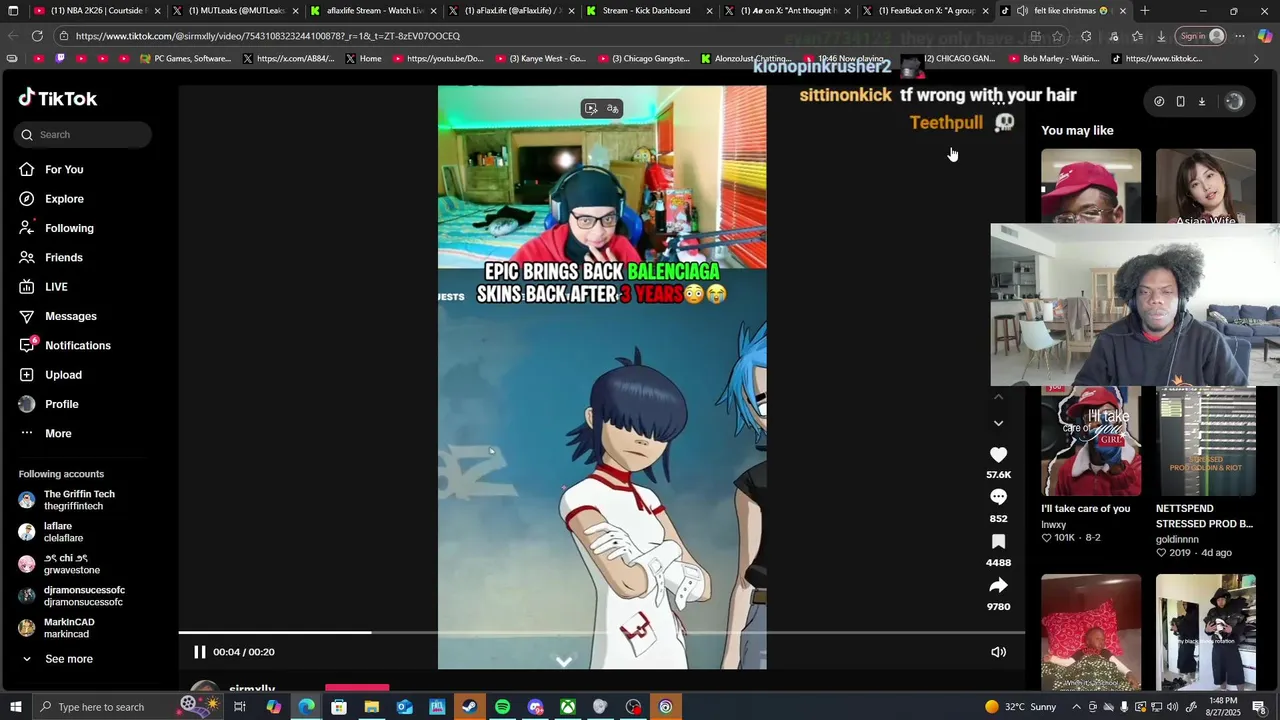Open a new browser tab

point(1145,11)
